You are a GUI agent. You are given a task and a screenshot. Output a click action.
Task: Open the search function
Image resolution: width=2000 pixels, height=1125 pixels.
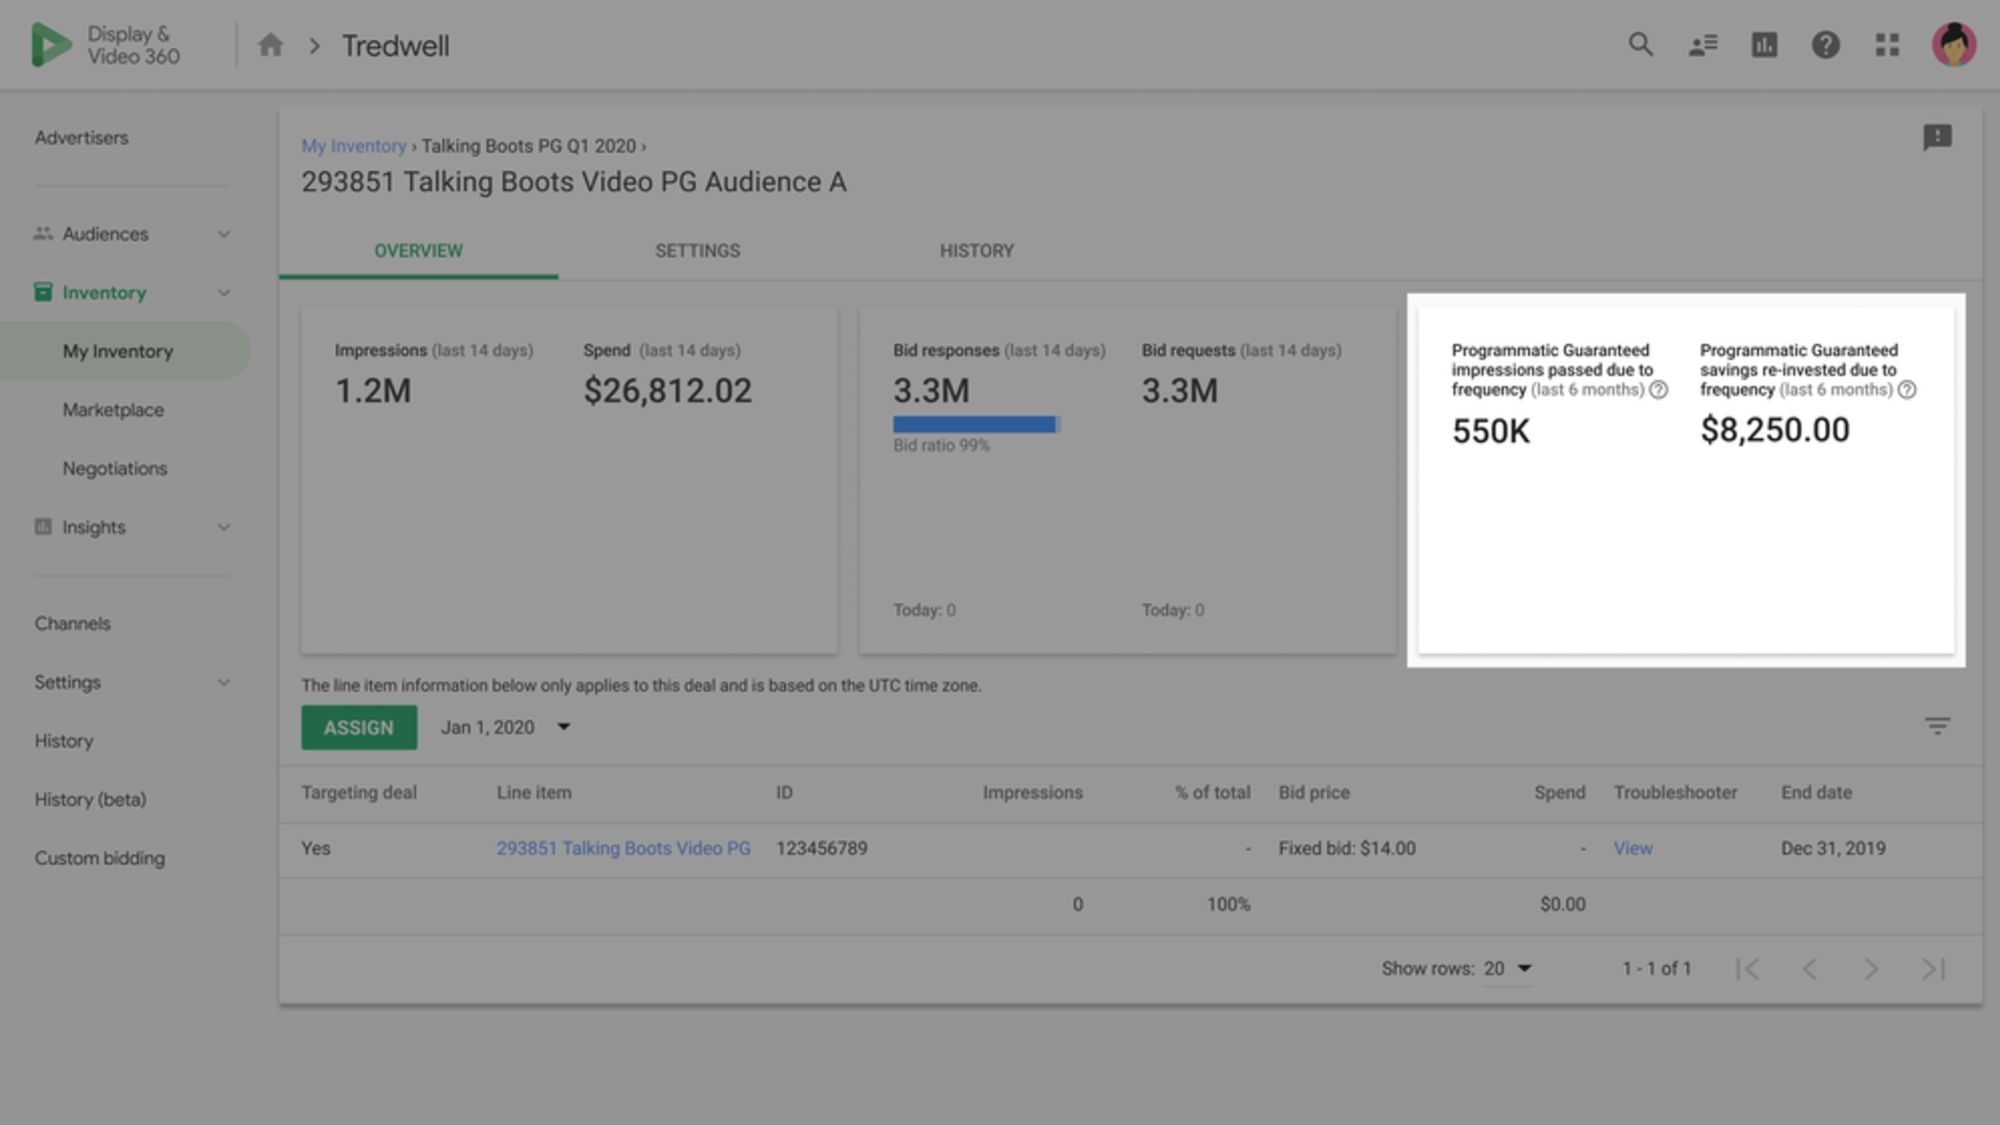1640,45
